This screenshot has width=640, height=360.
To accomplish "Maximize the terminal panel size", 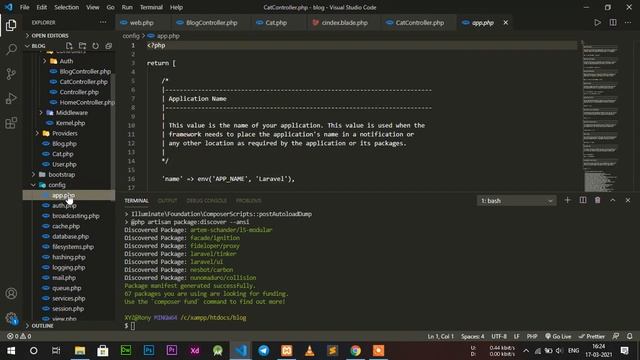I will 613,200.
